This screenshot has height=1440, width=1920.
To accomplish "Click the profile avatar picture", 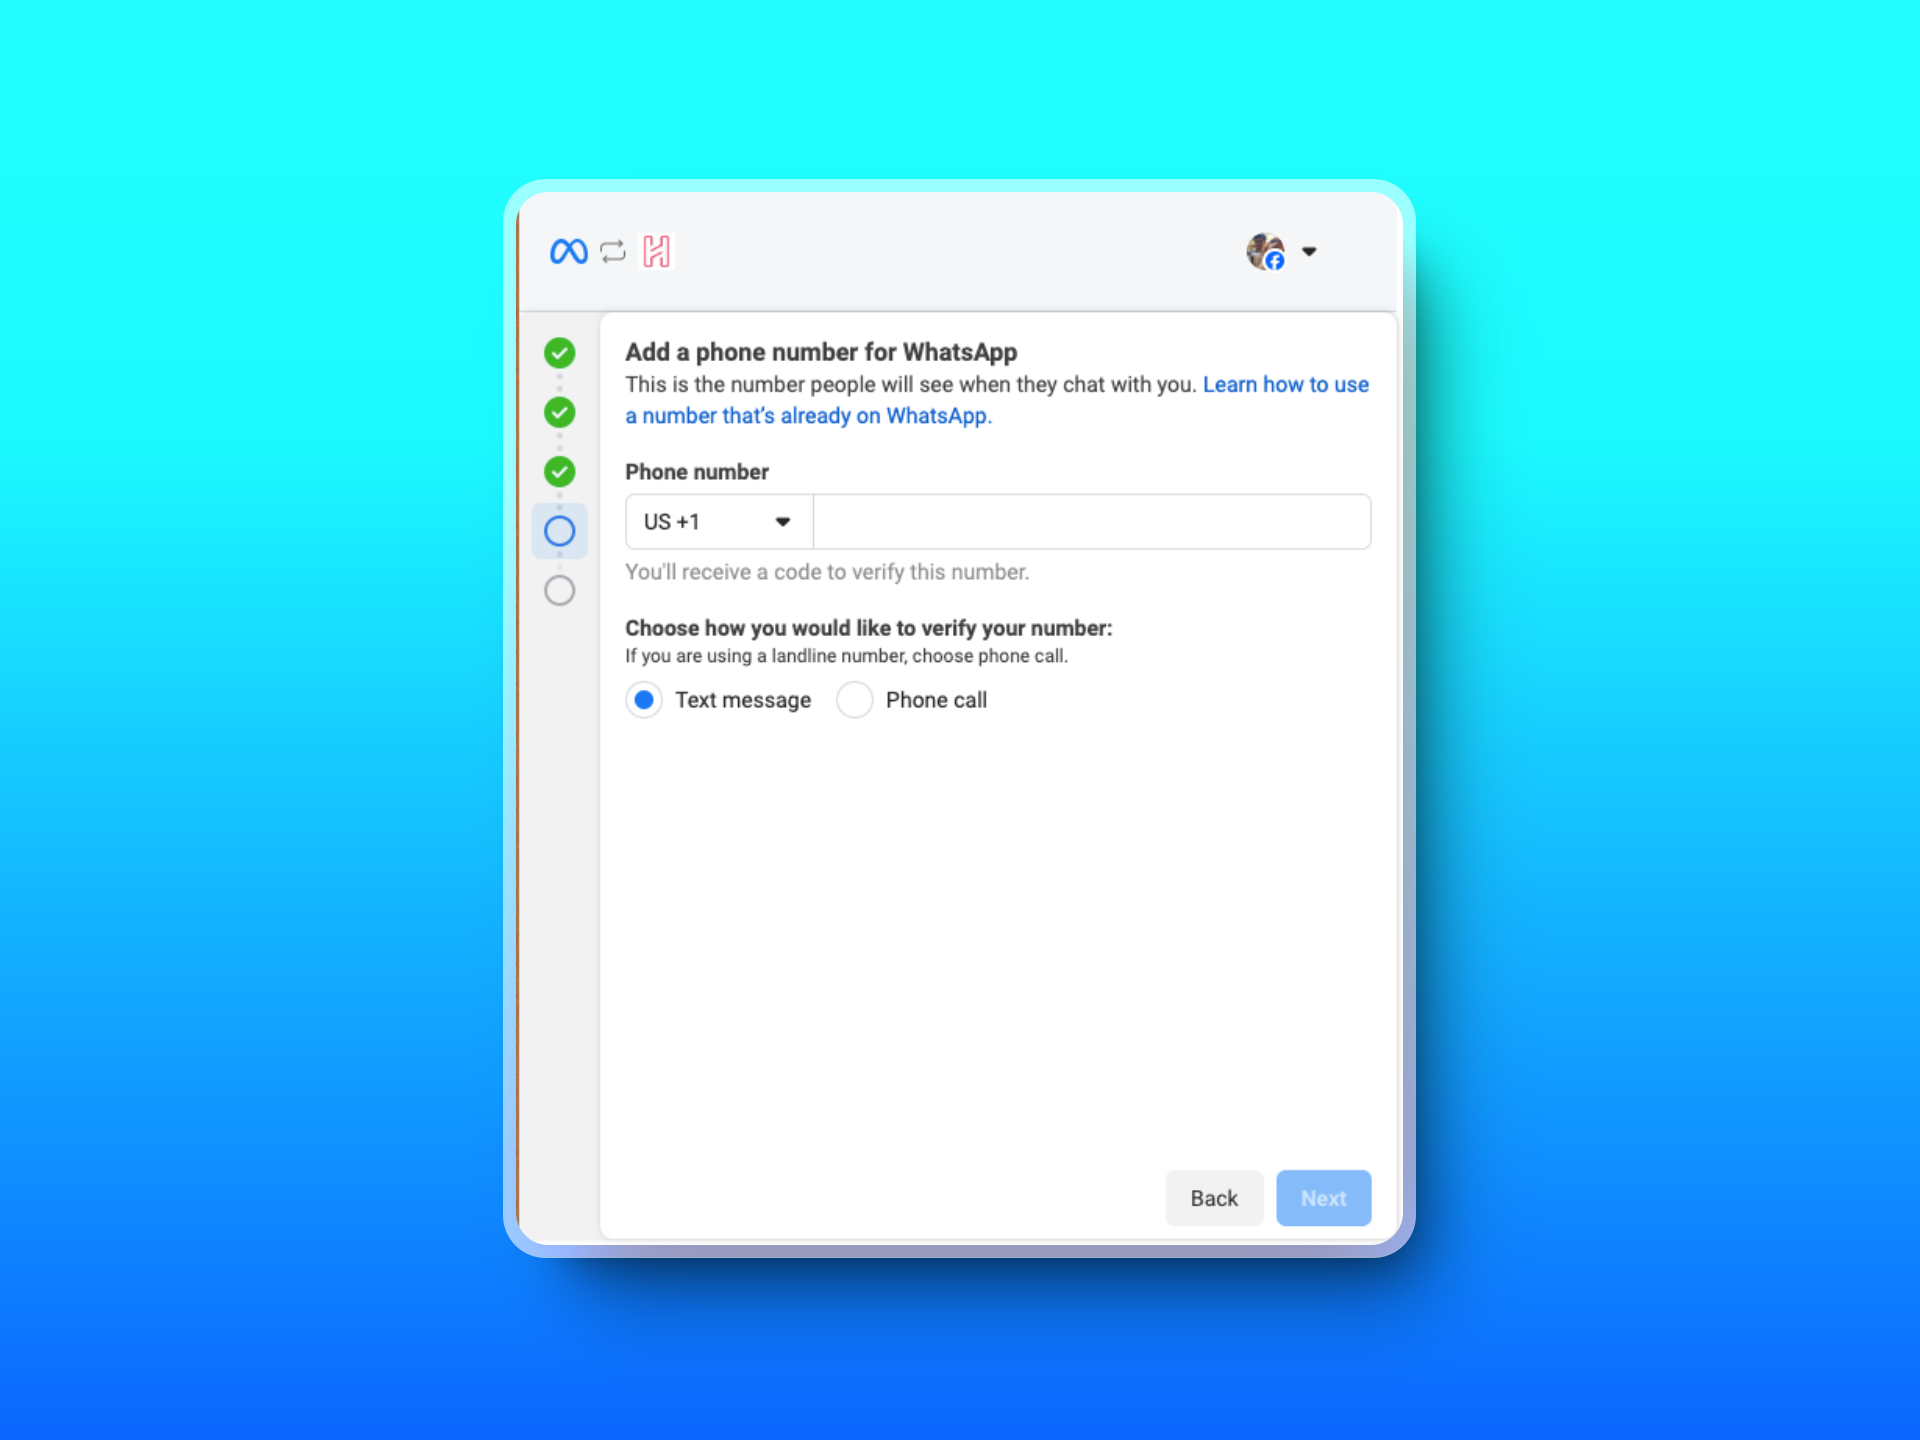I will point(1265,251).
